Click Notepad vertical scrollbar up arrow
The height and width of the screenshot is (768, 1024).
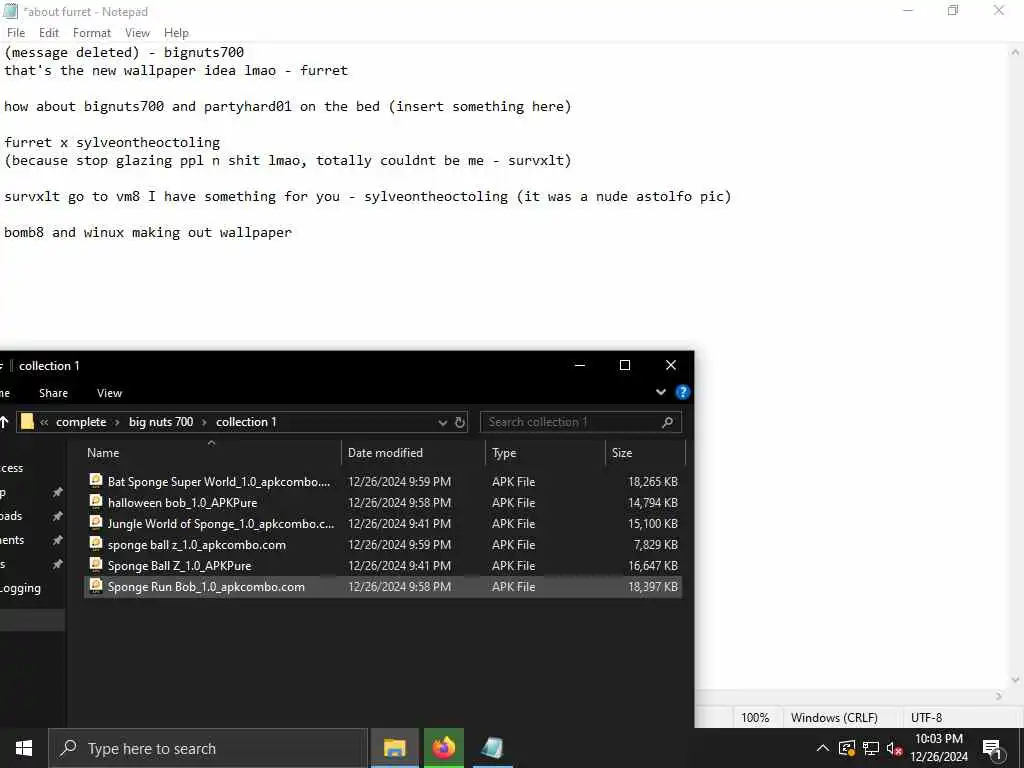pyautogui.click(x=1016, y=52)
